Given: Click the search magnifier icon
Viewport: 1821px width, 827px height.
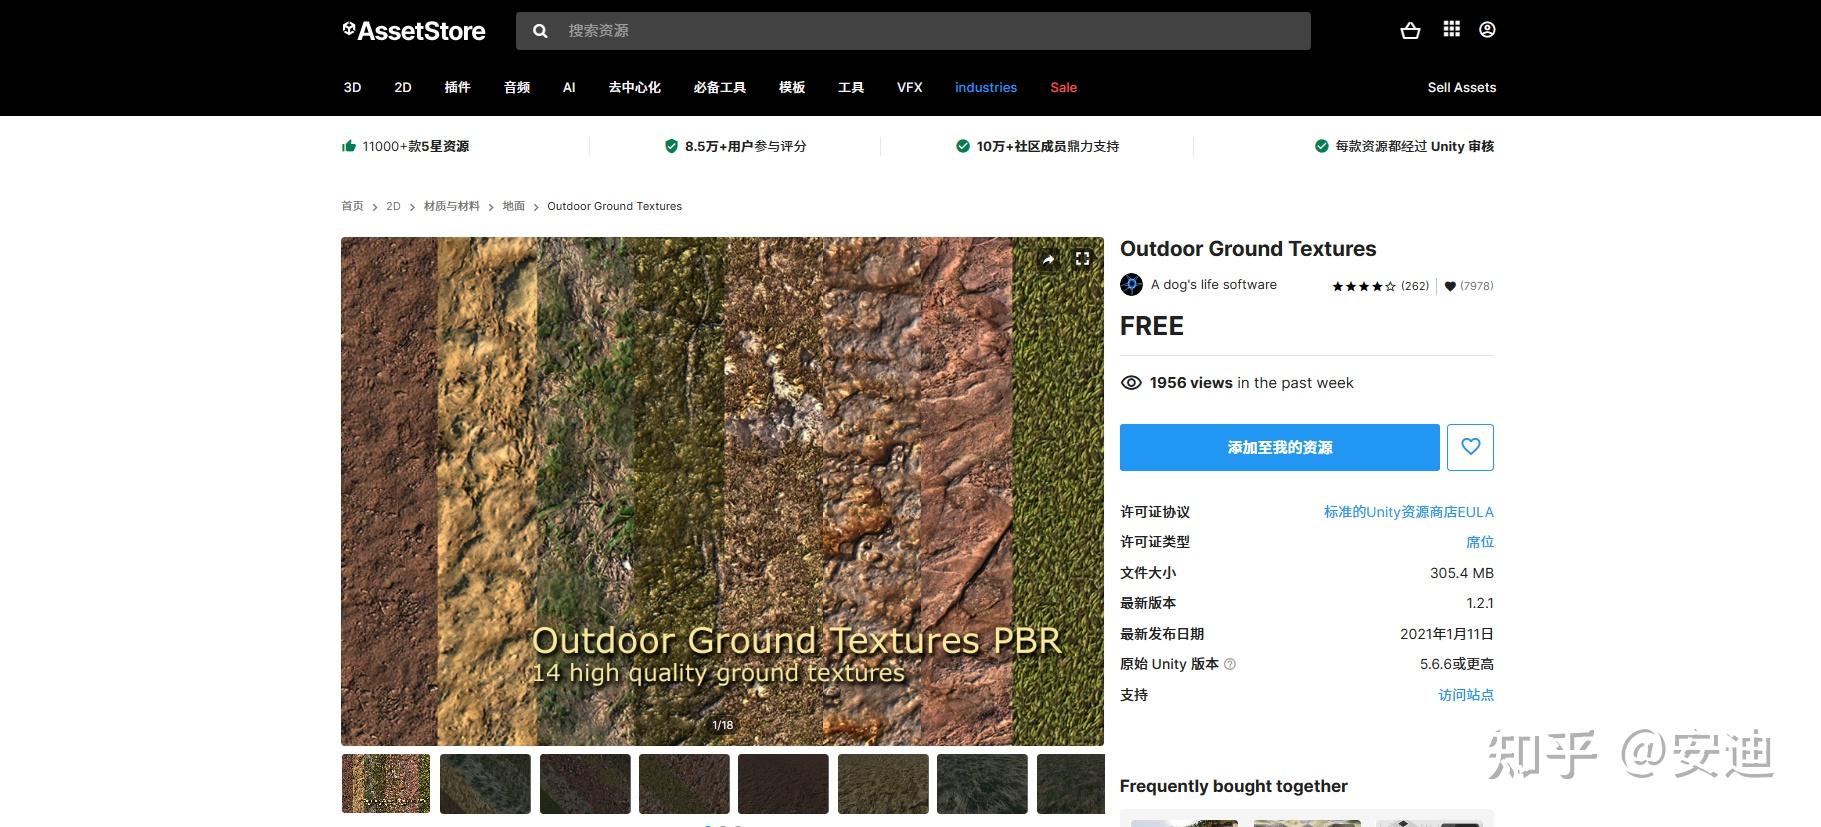Looking at the screenshot, I should point(540,31).
